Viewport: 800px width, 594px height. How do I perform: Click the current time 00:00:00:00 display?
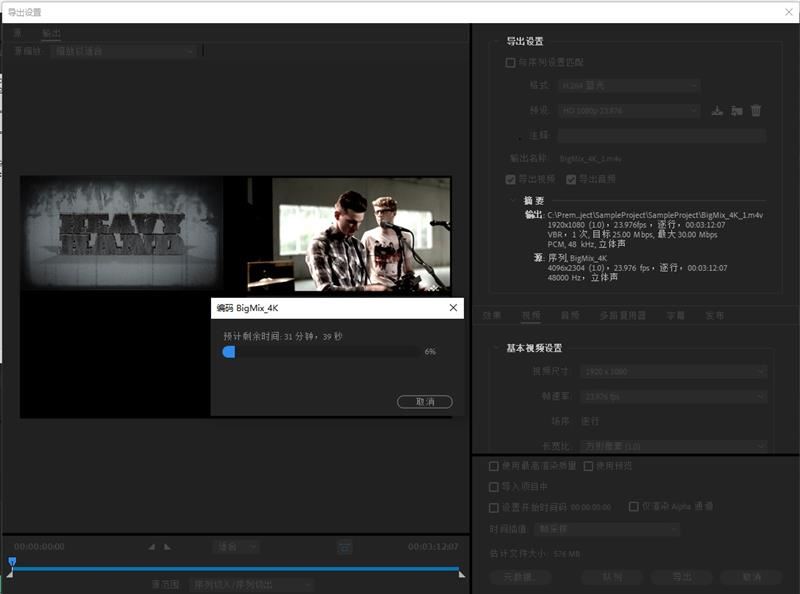pyautogui.click(x=39, y=547)
